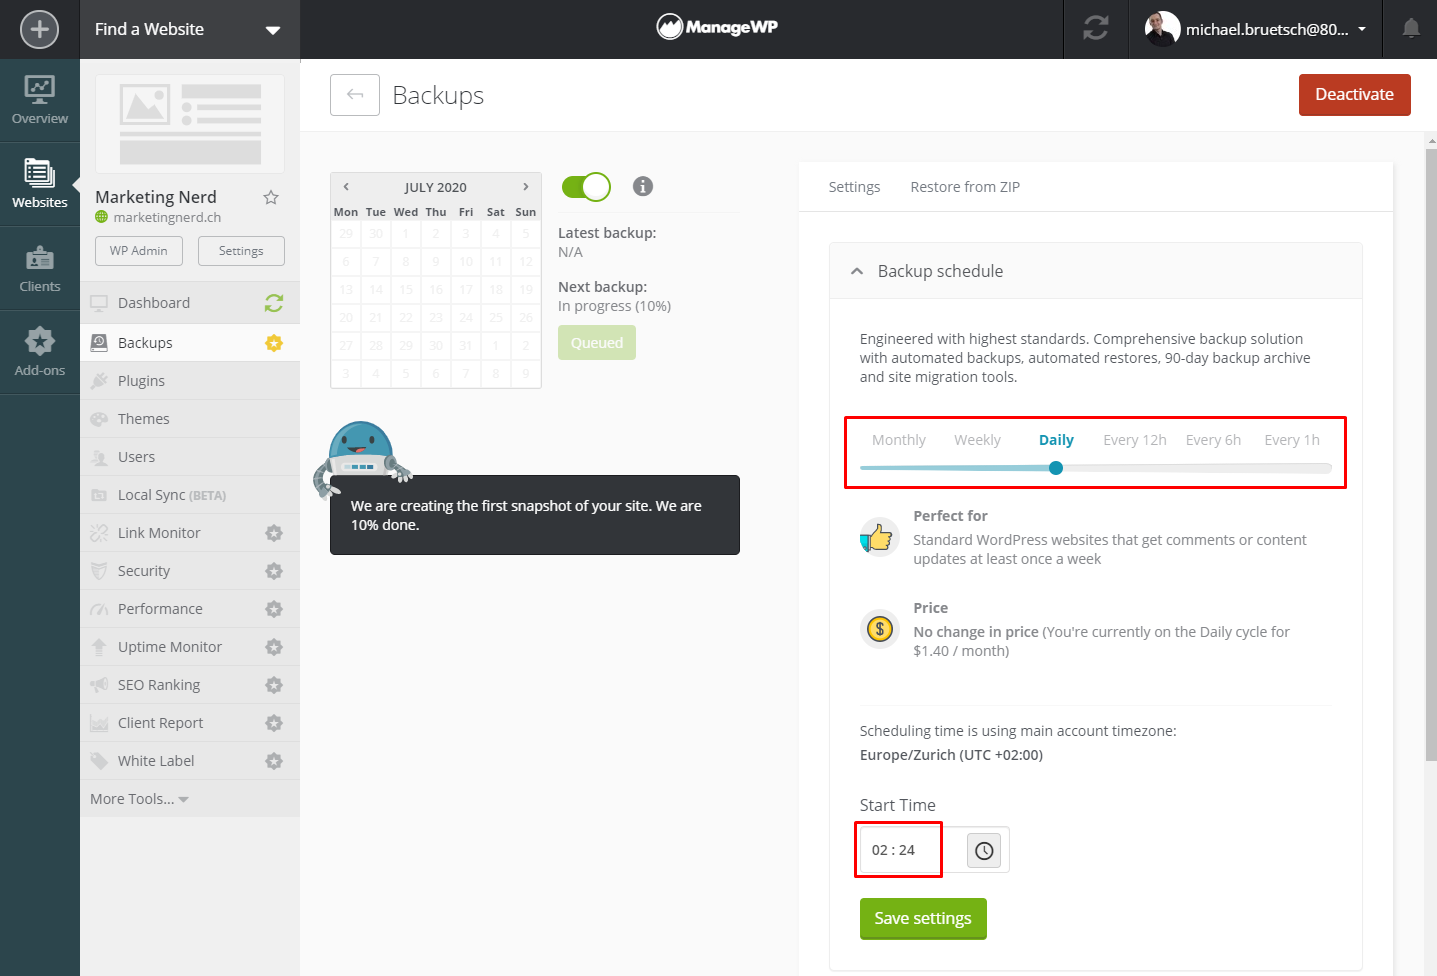
Task: Switch to the Settings tab
Action: [854, 187]
